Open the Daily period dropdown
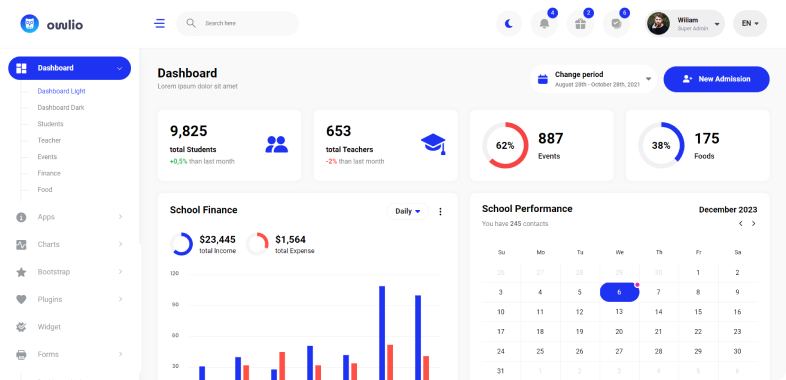Screen dimensions: 786x380 click(x=408, y=212)
